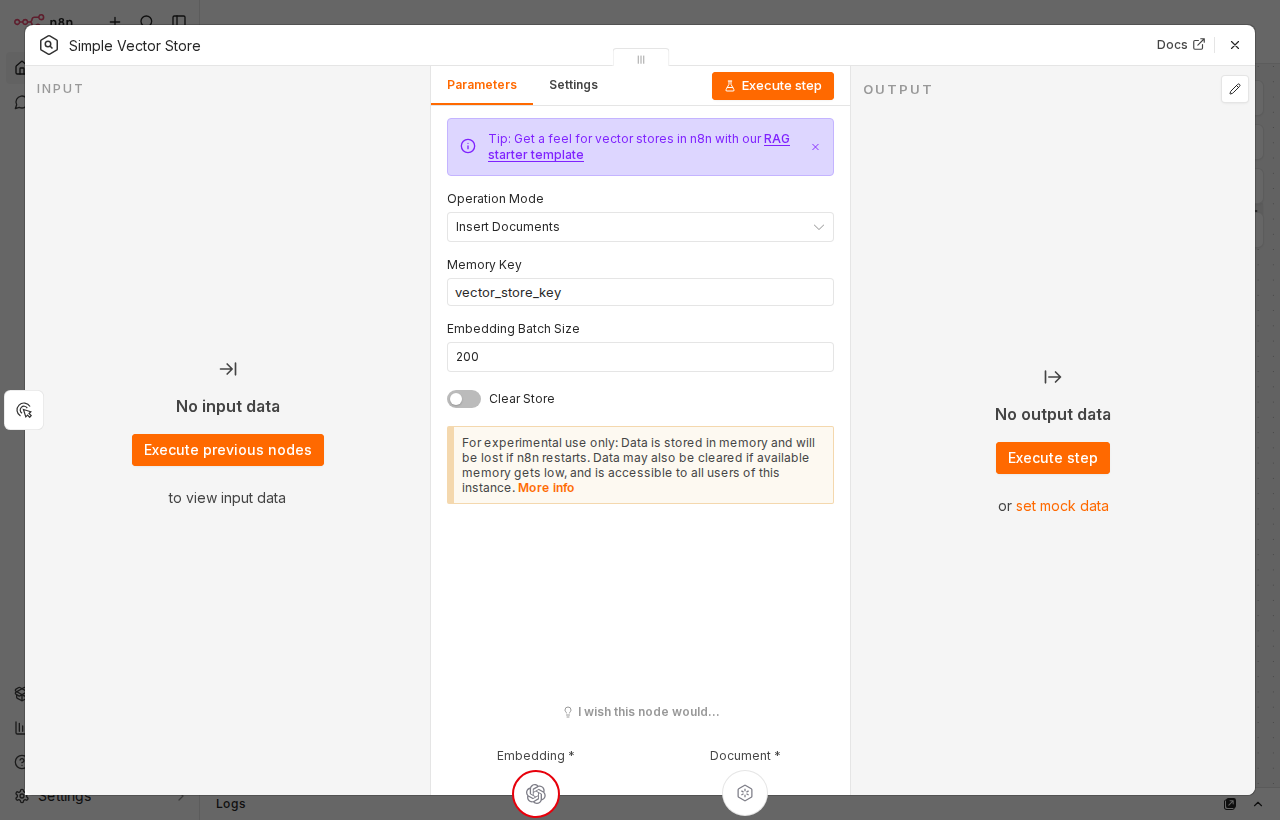
Task: Switch to the Settings tab
Action: (573, 85)
